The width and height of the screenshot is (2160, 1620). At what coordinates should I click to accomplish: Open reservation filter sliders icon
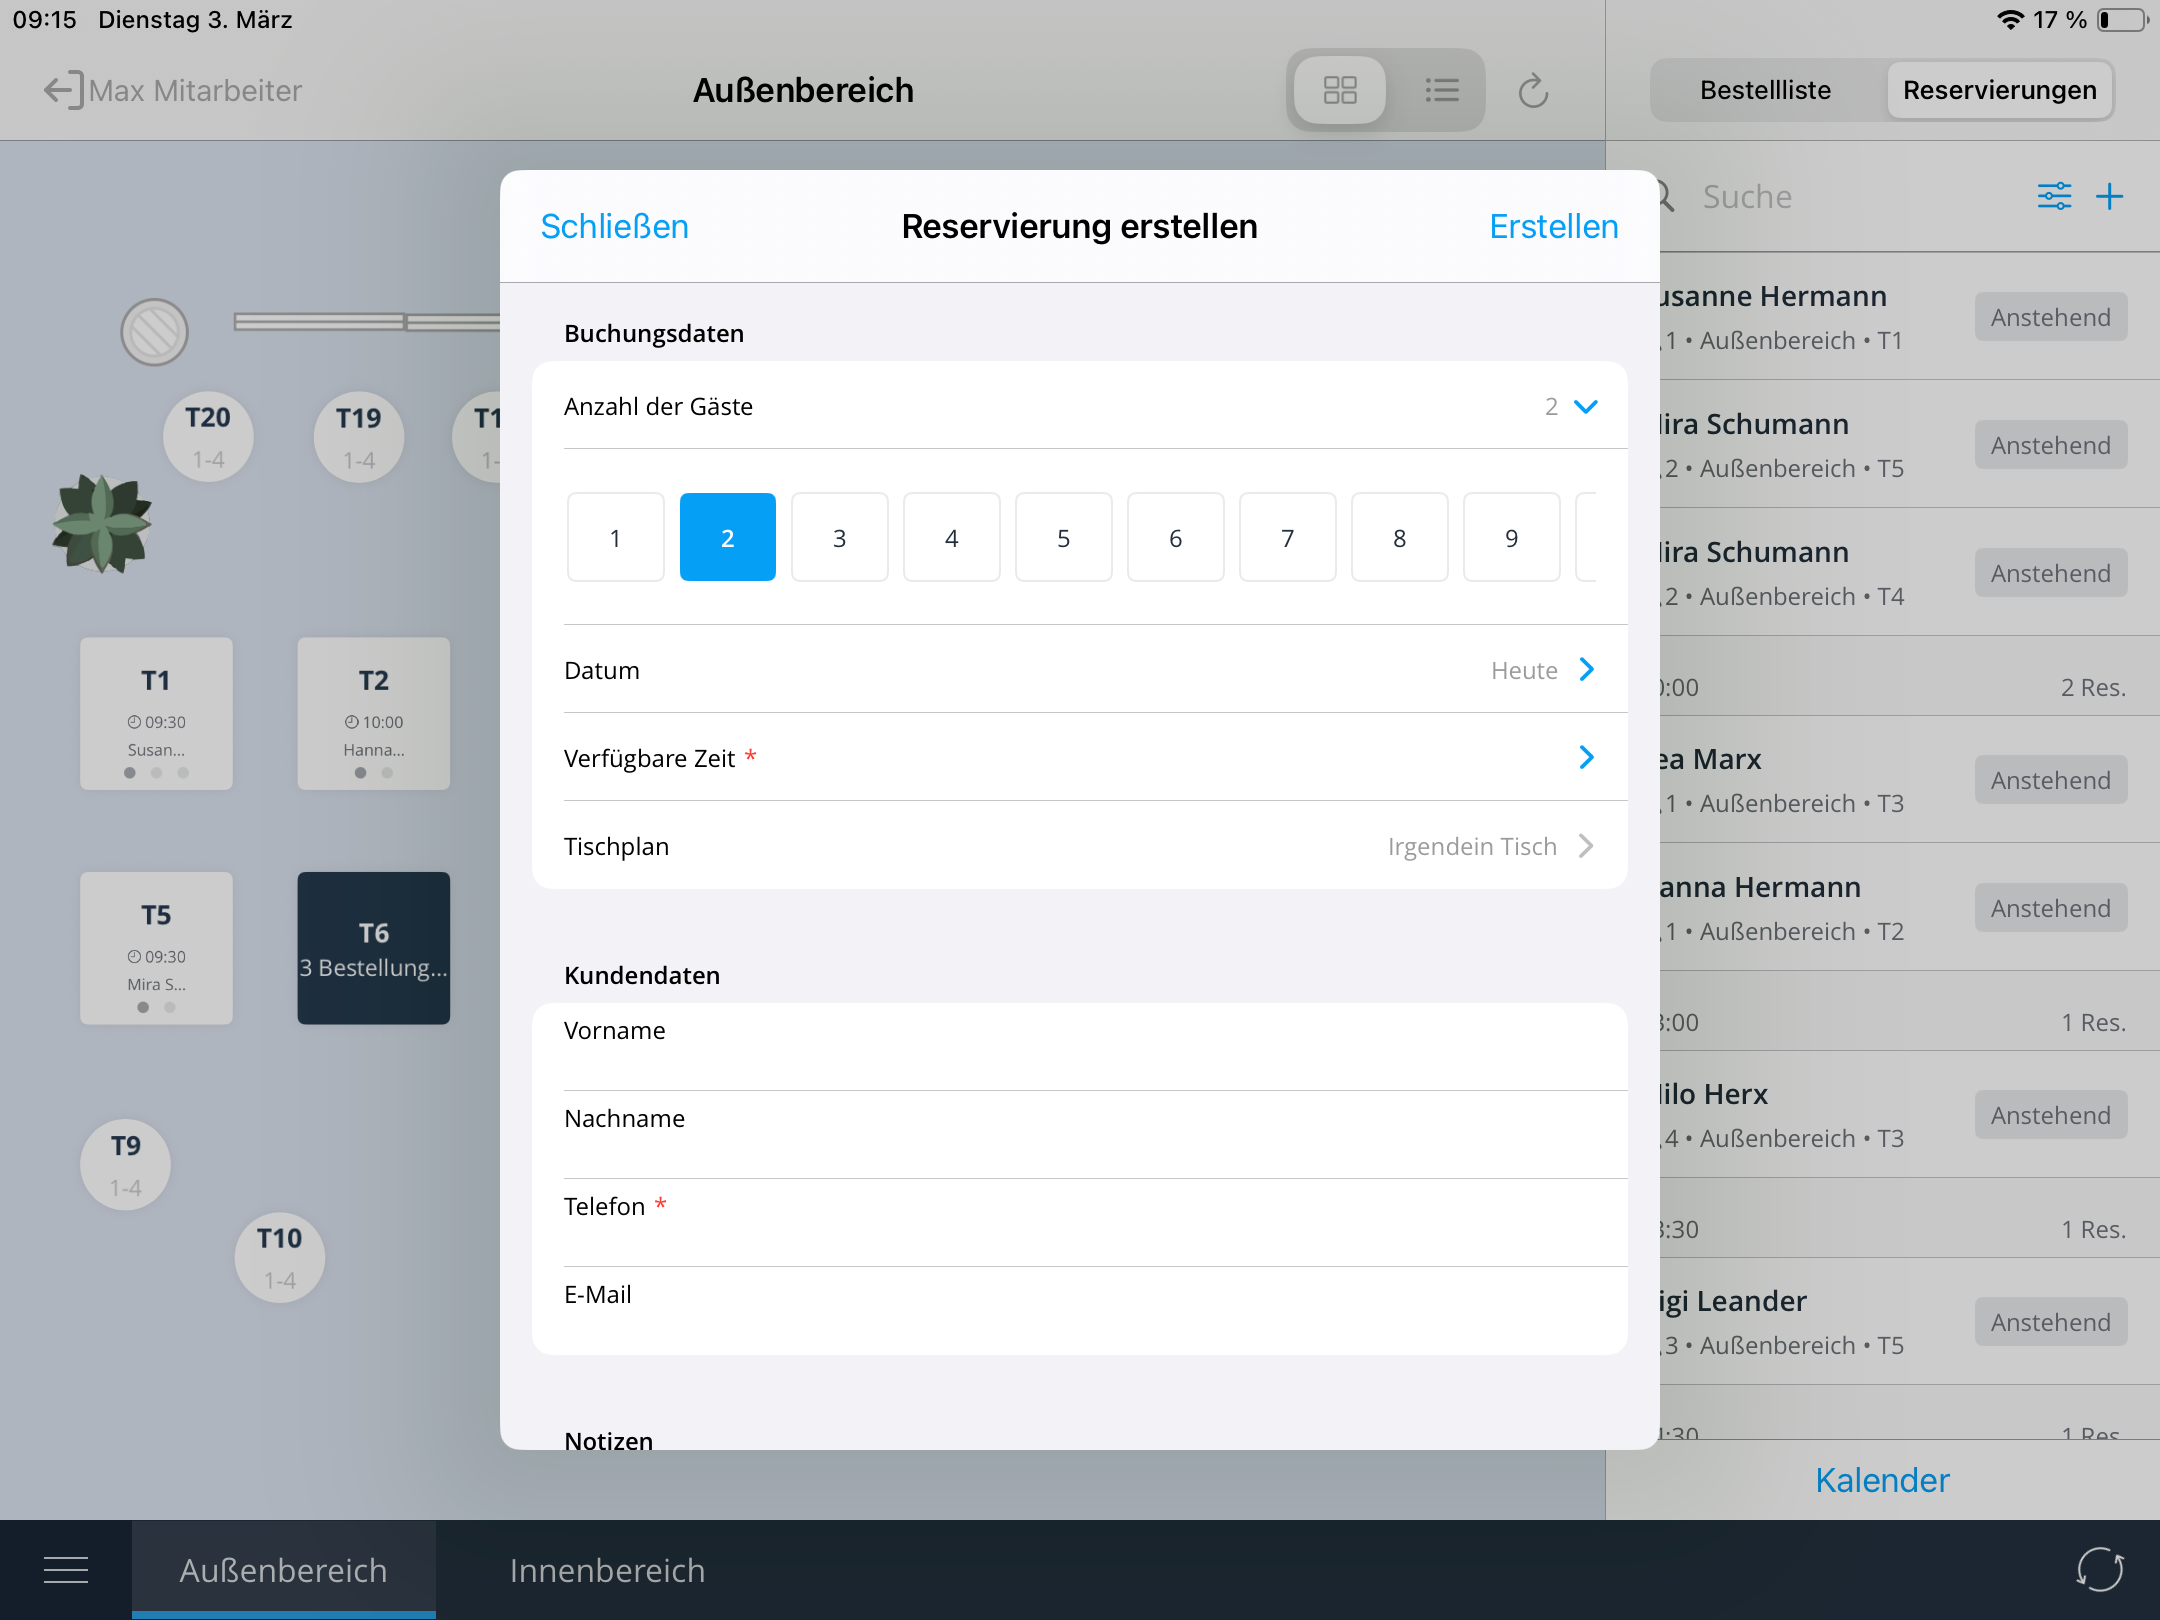pyautogui.click(x=2054, y=196)
